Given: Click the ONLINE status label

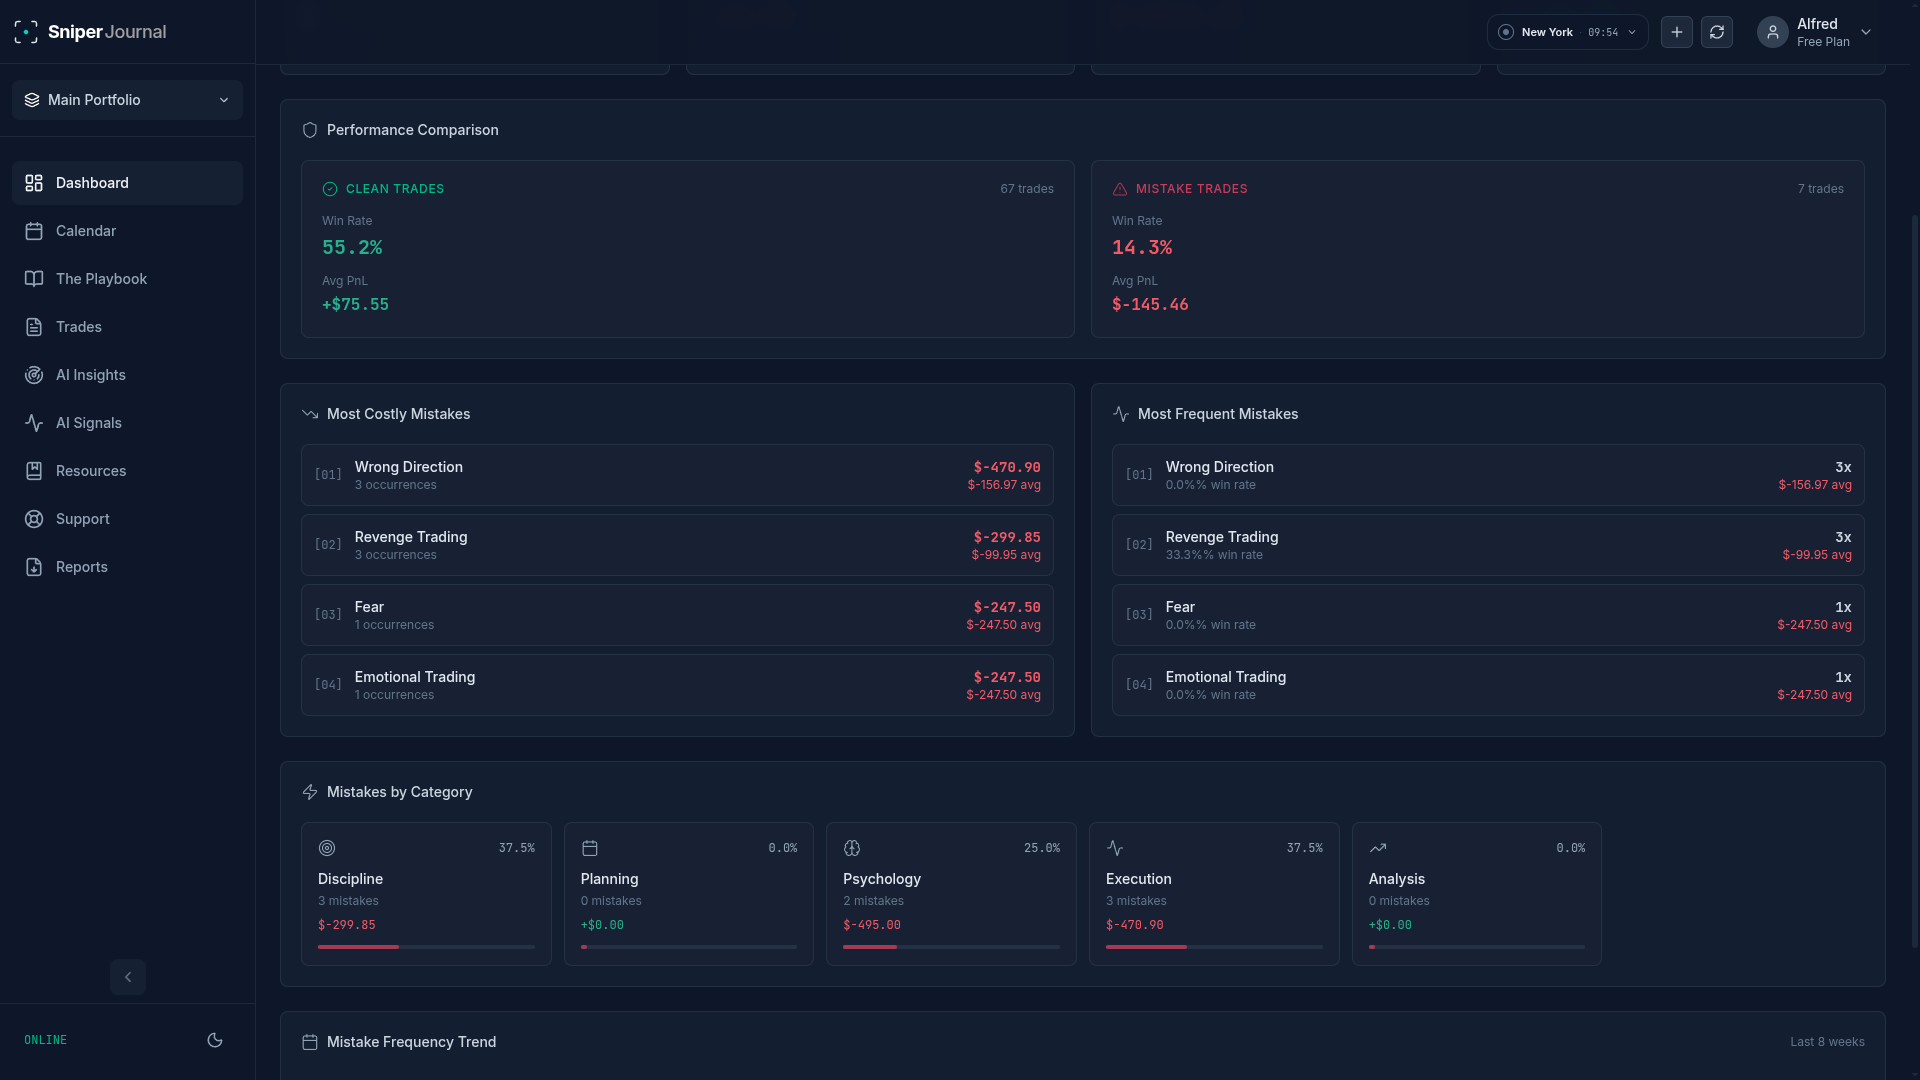Looking at the screenshot, I should (x=46, y=1040).
